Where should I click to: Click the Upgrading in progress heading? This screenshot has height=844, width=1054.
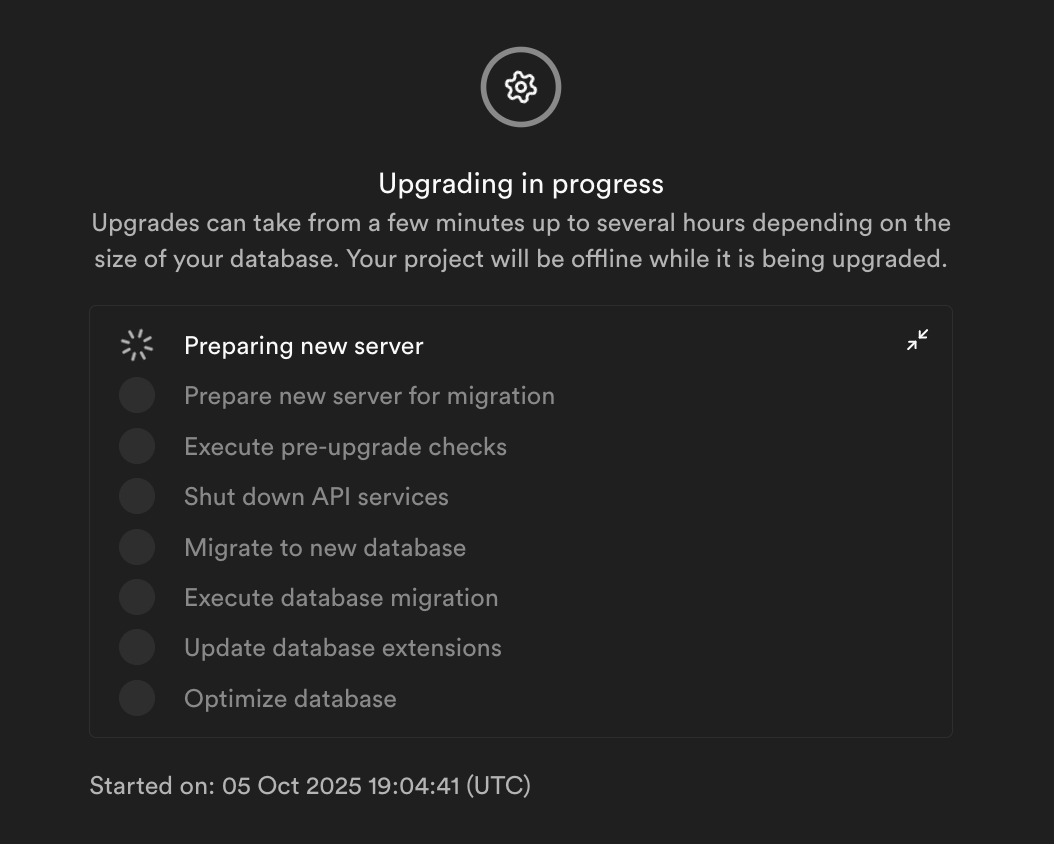point(520,184)
